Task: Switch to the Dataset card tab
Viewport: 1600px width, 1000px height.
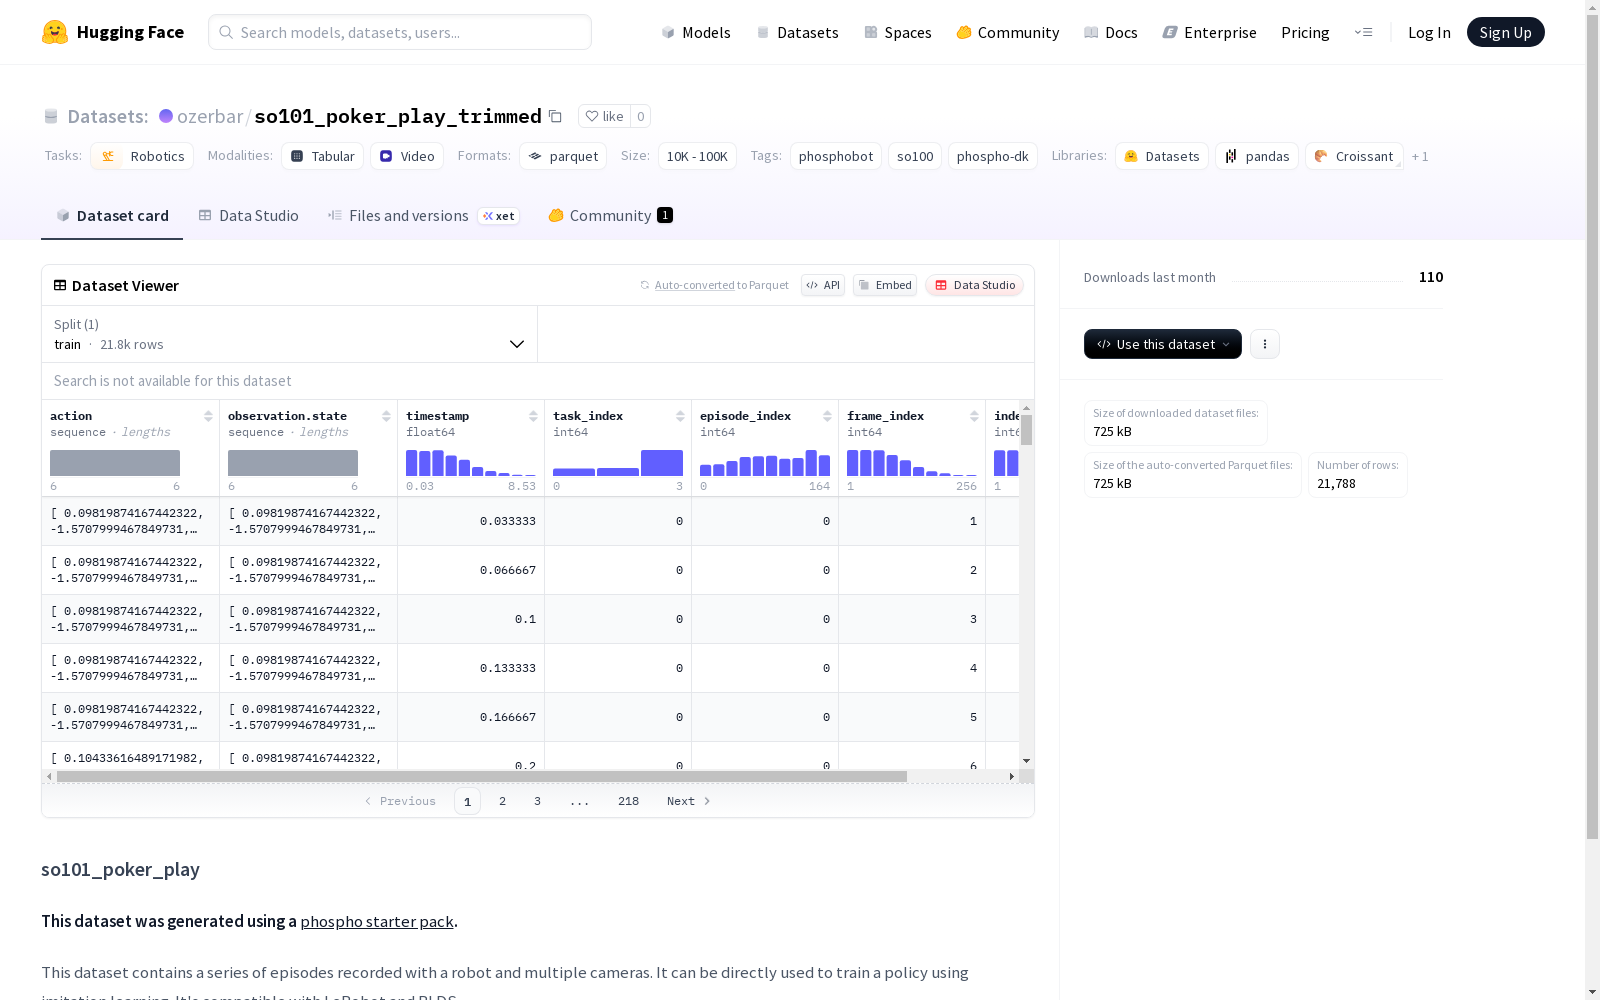Action: point(112,216)
